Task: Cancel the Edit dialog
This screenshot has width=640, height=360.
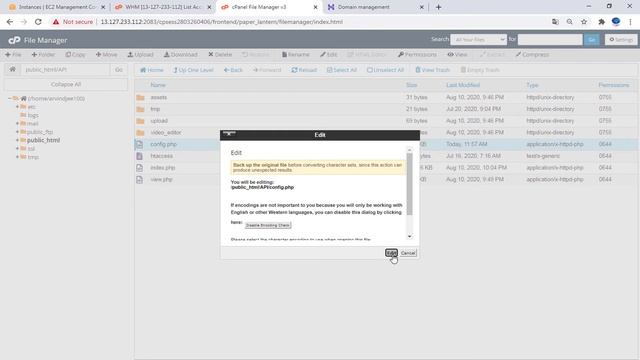Action: click(408, 253)
